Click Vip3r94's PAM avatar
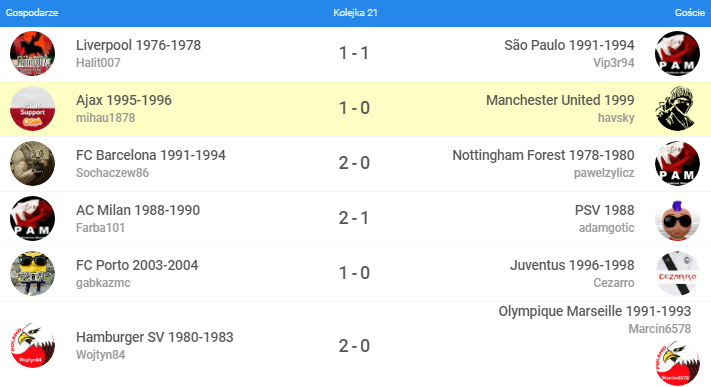 pyautogui.click(x=677, y=54)
